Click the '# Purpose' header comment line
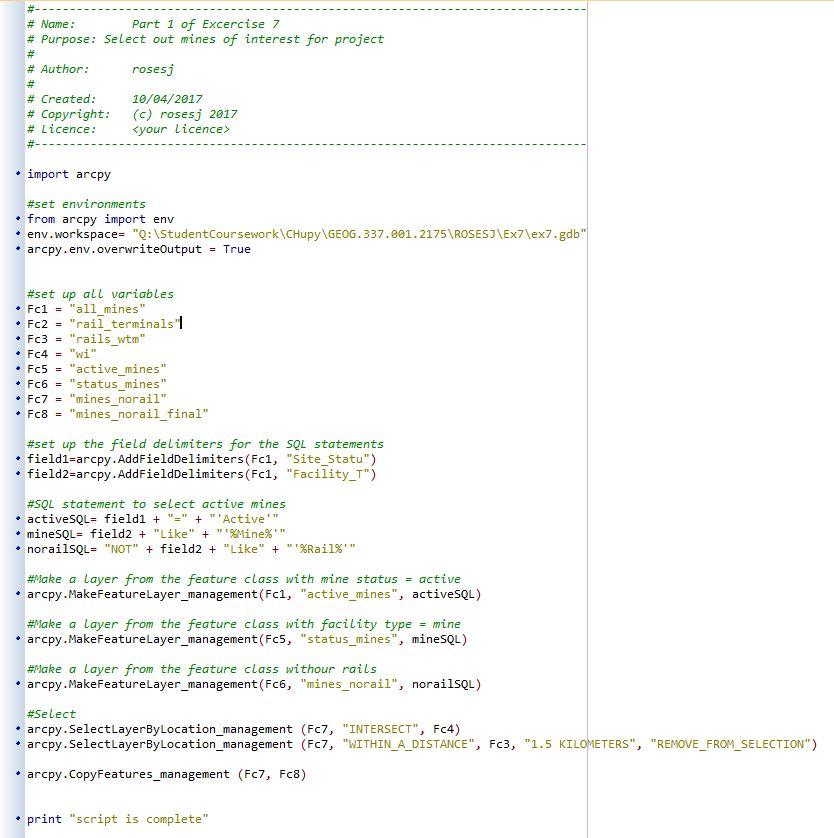 coord(205,39)
